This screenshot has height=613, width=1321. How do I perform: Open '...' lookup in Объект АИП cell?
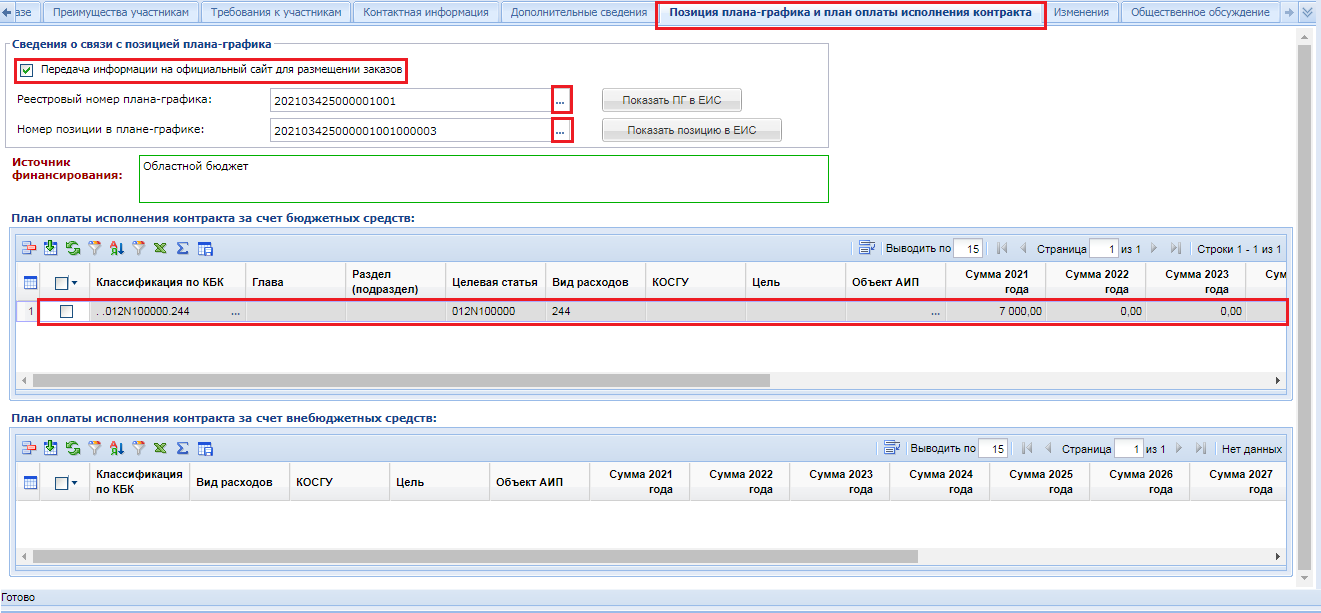pyautogui.click(x=935, y=312)
